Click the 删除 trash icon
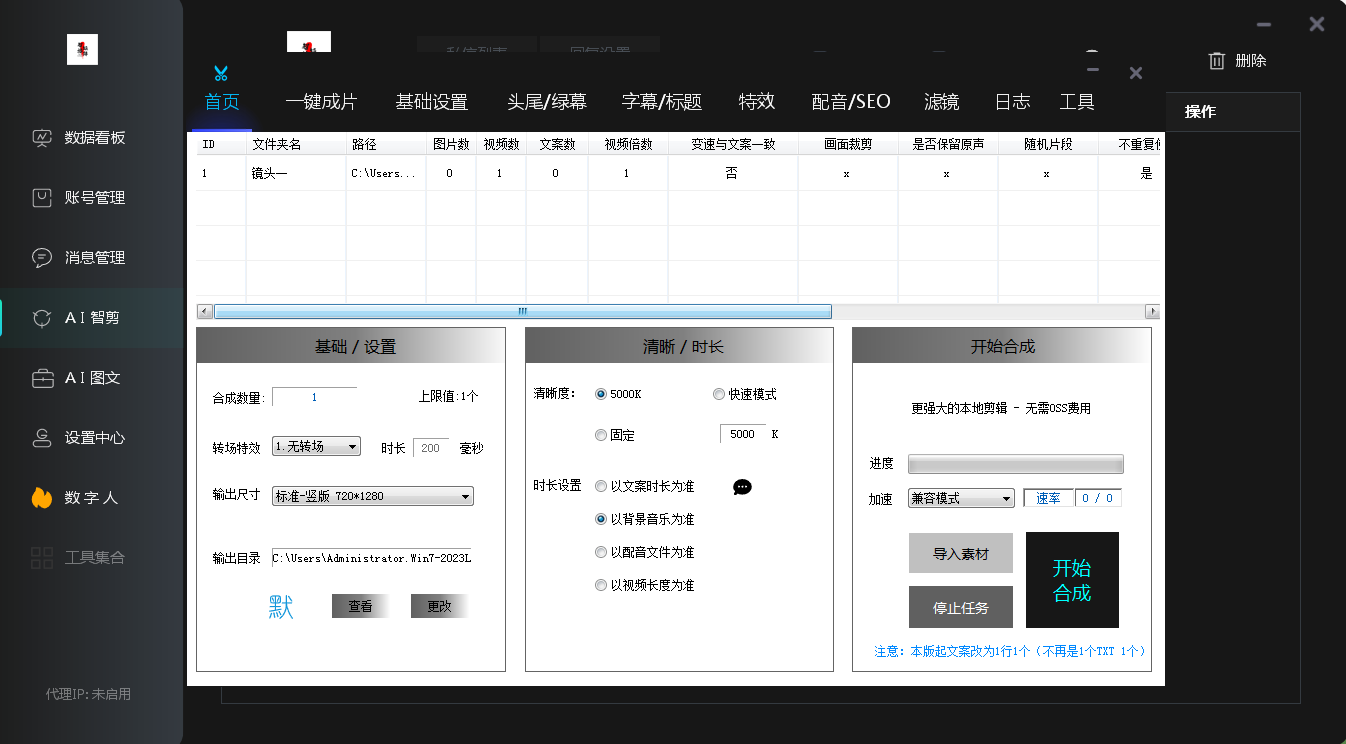1346x744 pixels. coord(1217,61)
